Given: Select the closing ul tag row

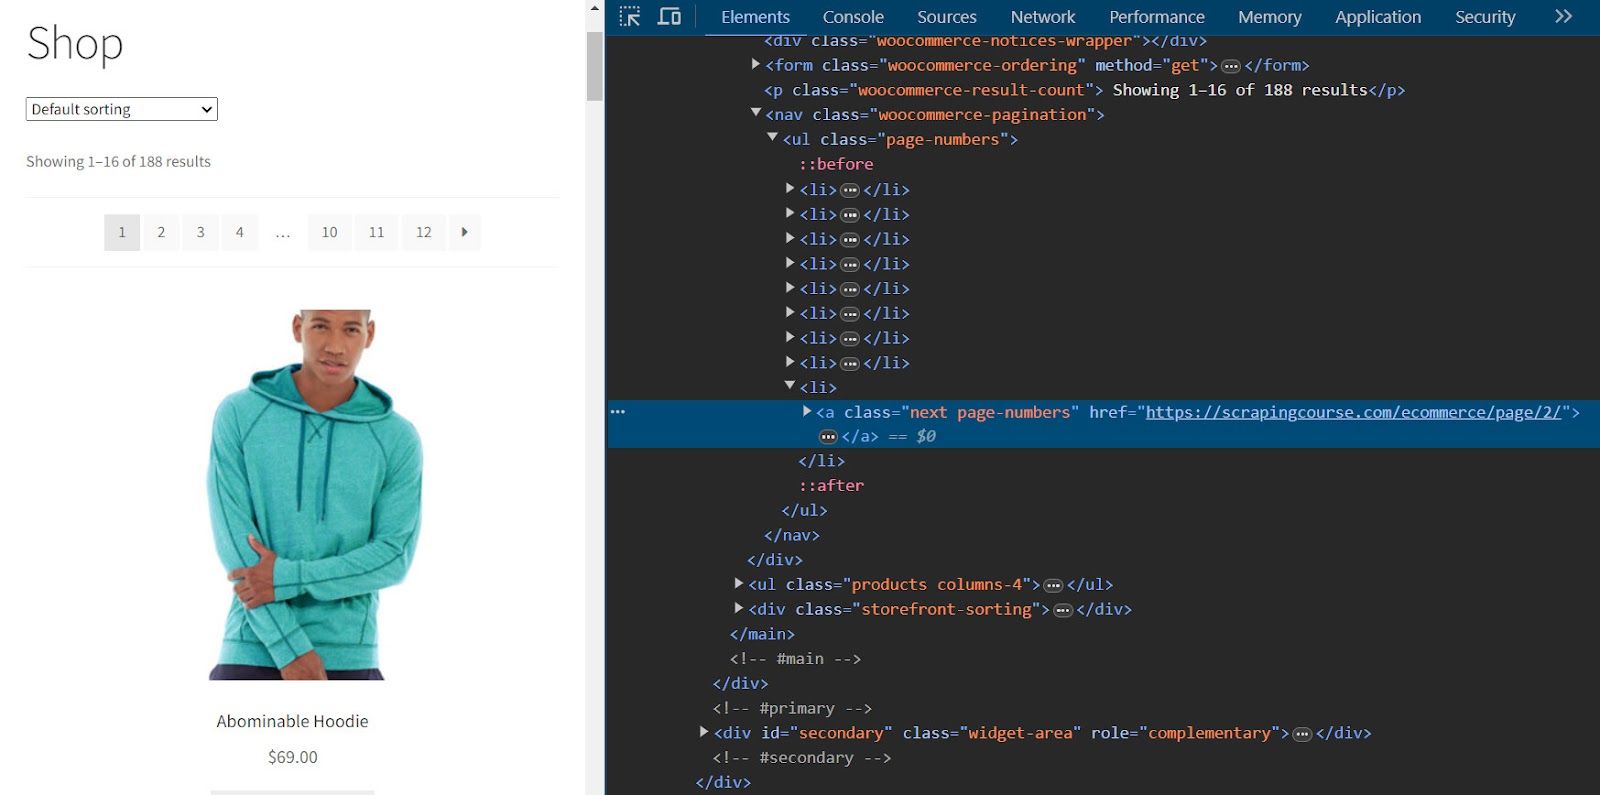Looking at the screenshot, I should click(805, 511).
